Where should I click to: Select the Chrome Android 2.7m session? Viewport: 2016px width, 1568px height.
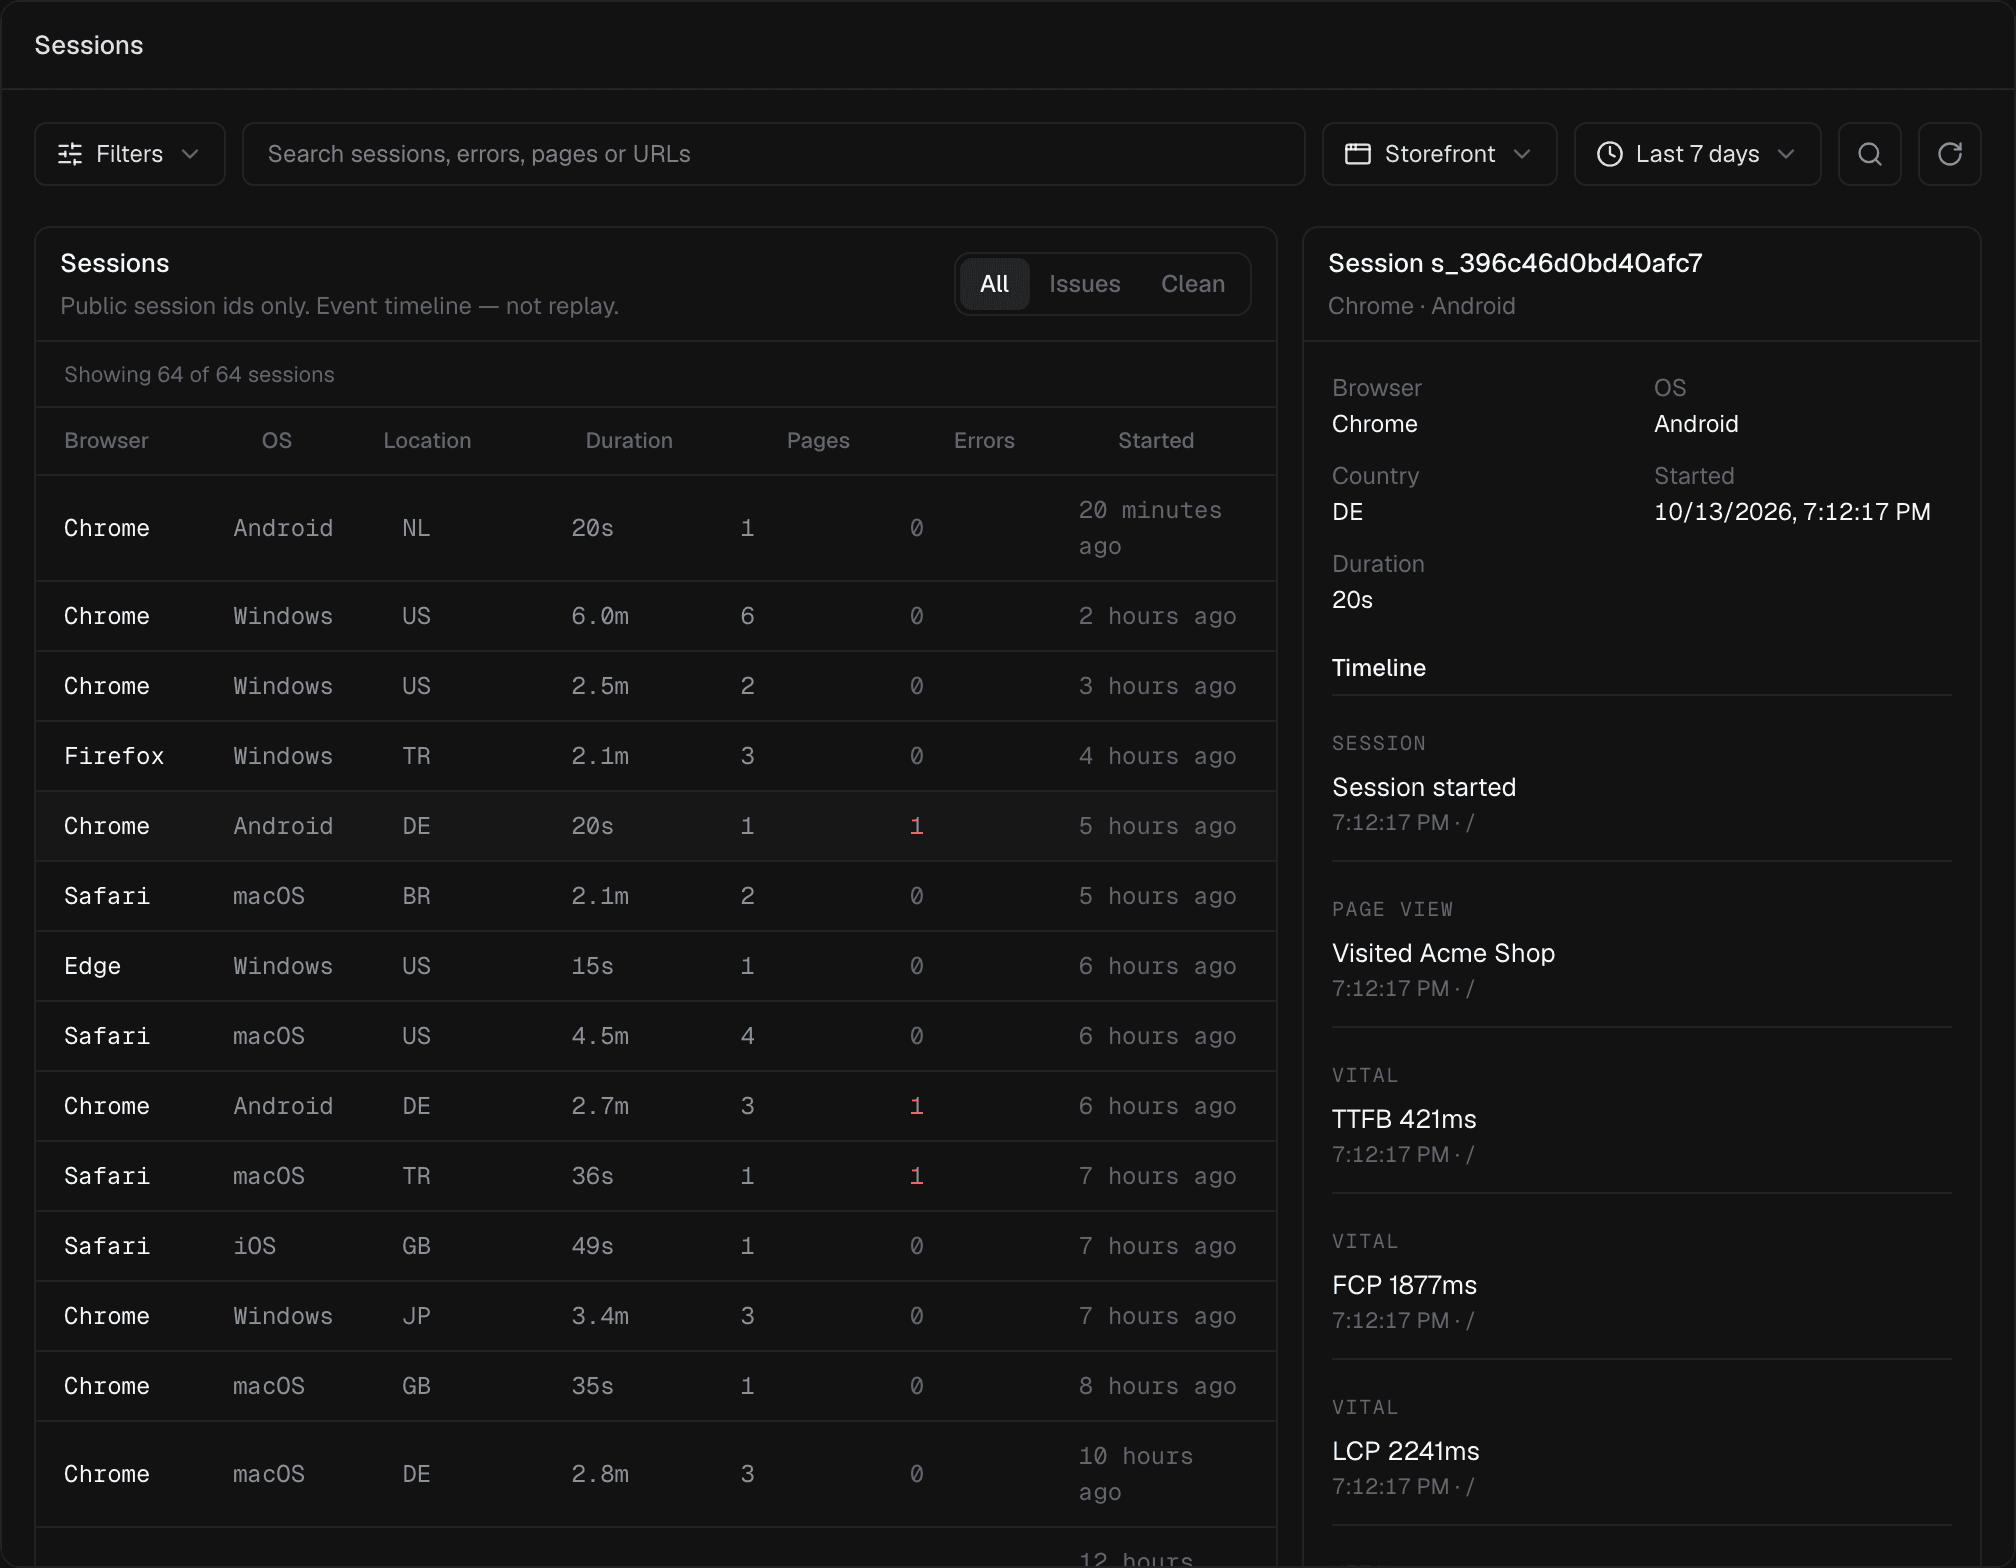656,1106
